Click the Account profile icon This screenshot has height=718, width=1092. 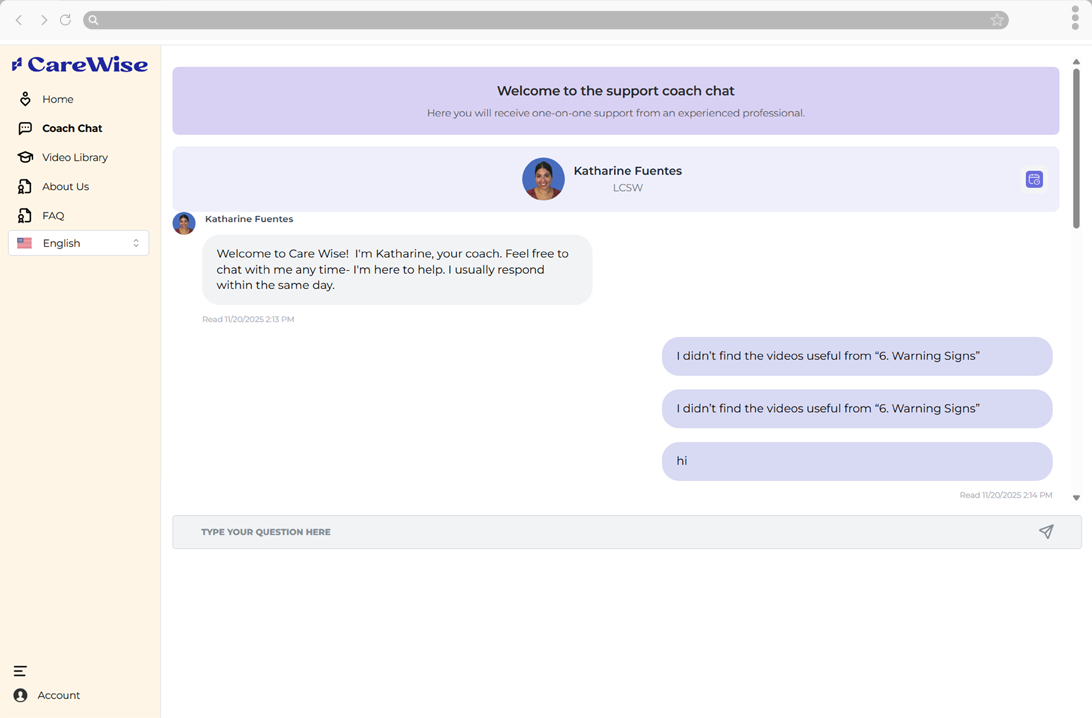tap(20, 695)
